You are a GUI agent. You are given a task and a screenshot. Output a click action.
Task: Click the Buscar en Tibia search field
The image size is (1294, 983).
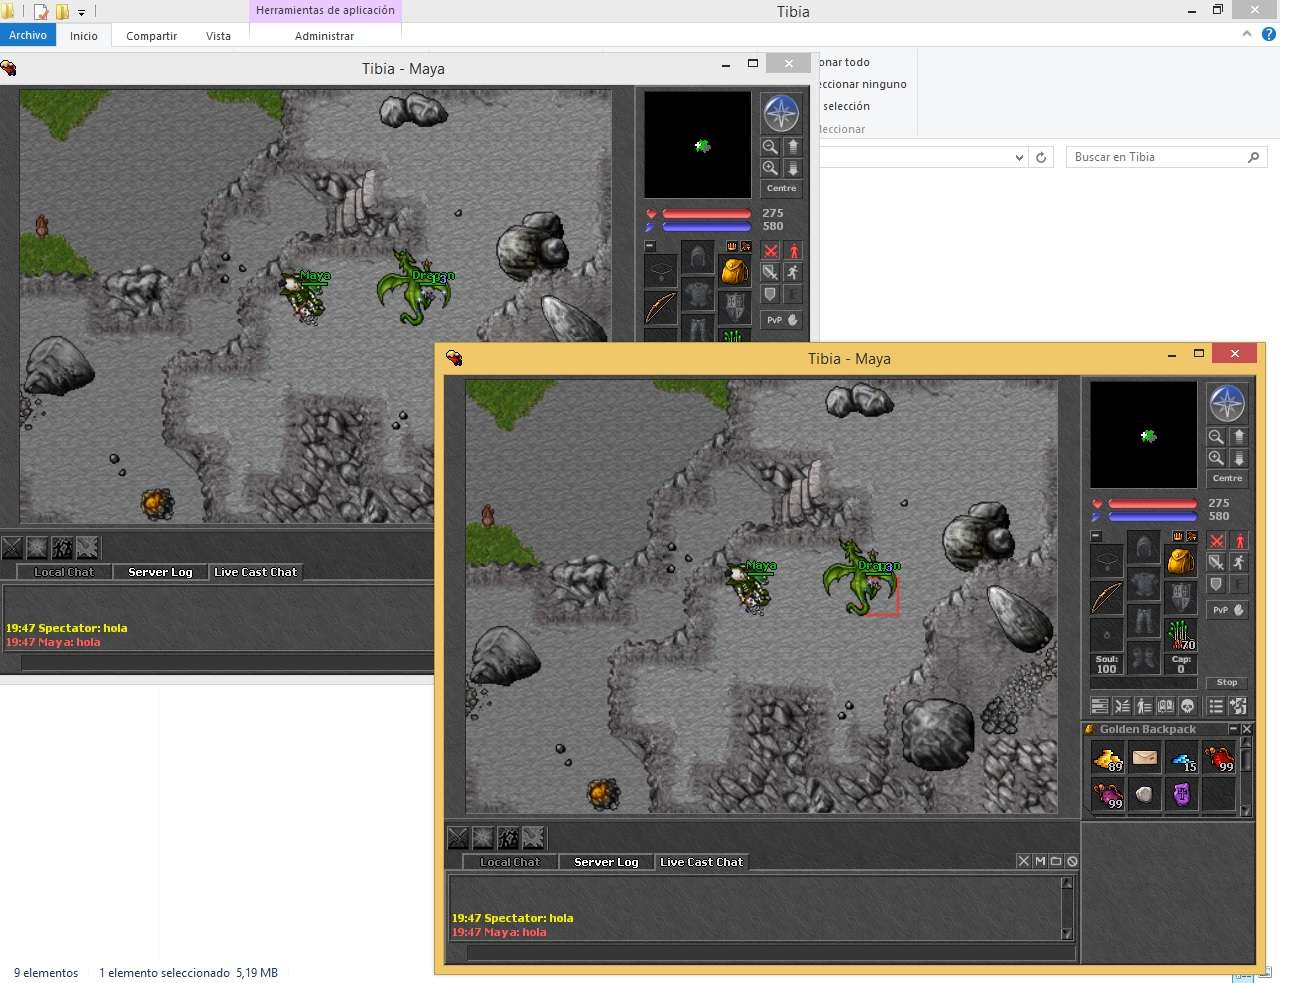coord(1166,157)
